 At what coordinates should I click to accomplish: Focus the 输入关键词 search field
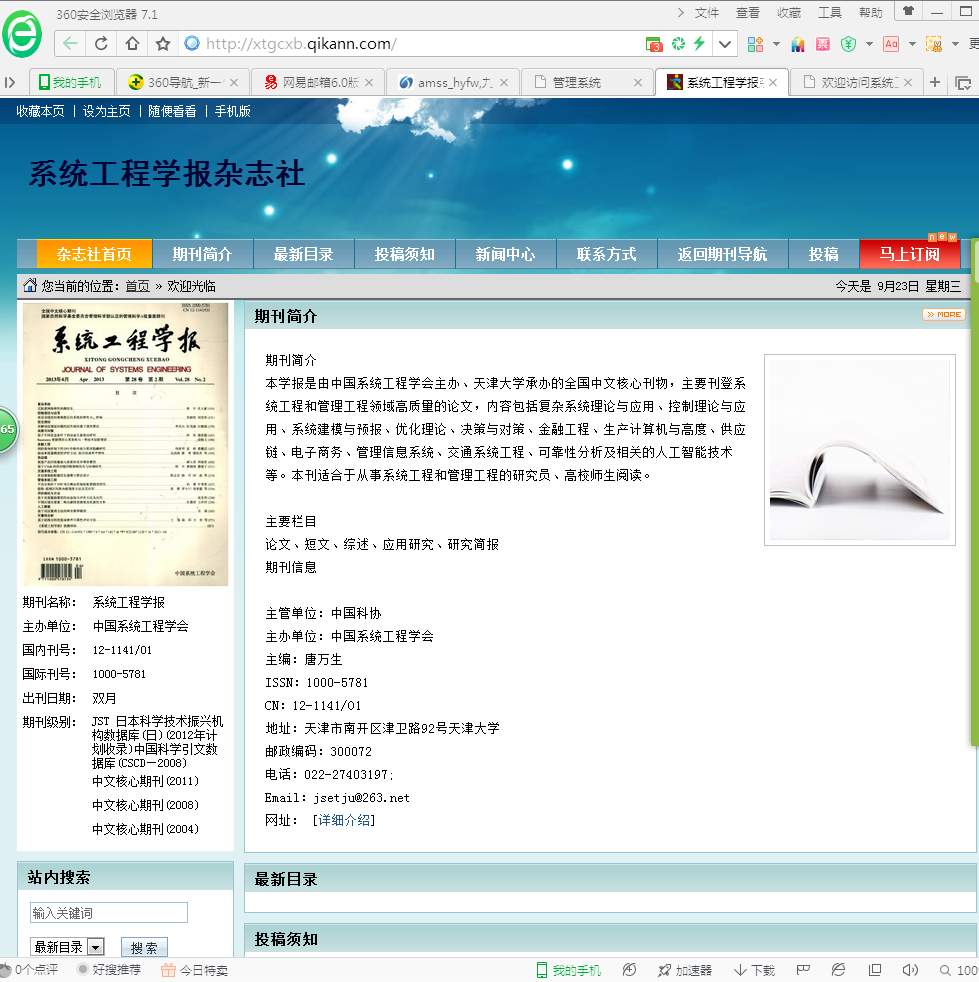[108, 912]
